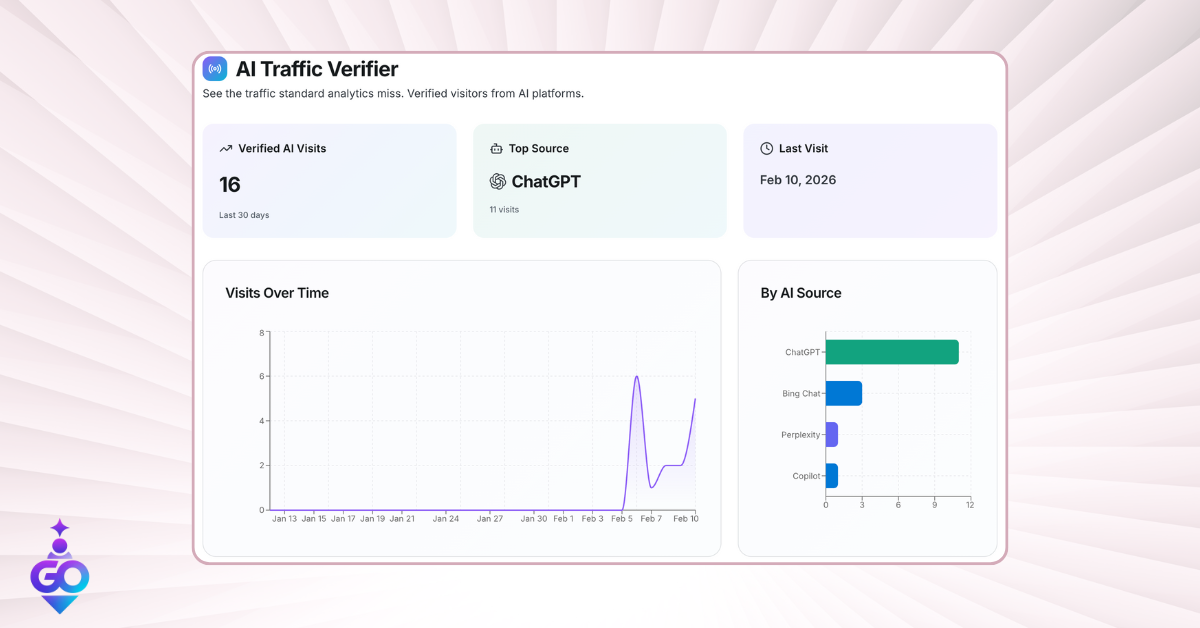
Task: Click the clock icon beside Last Visit
Action: [x=766, y=148]
